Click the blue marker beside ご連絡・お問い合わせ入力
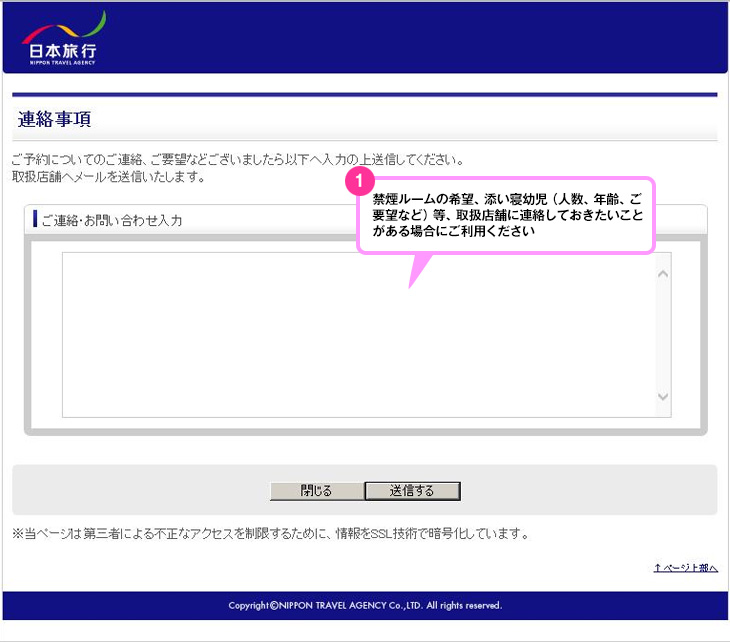Viewport: 730px width, 642px height. tap(35, 219)
